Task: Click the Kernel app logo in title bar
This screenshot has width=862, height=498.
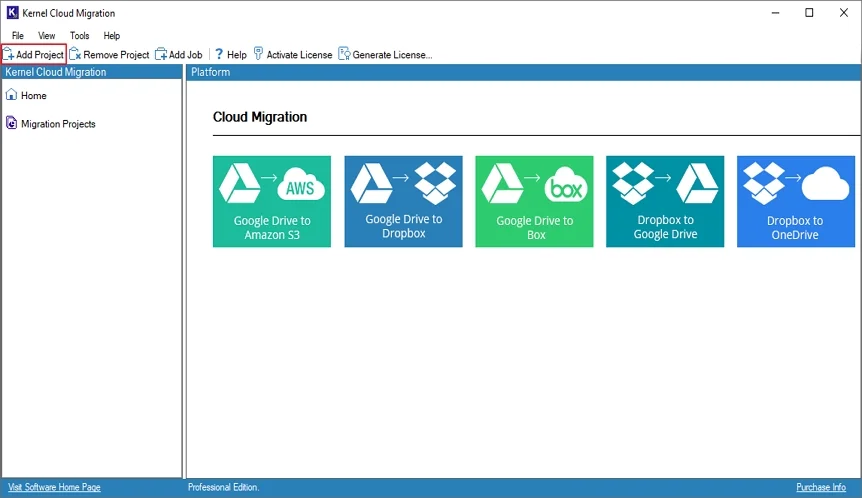Action: pos(12,13)
